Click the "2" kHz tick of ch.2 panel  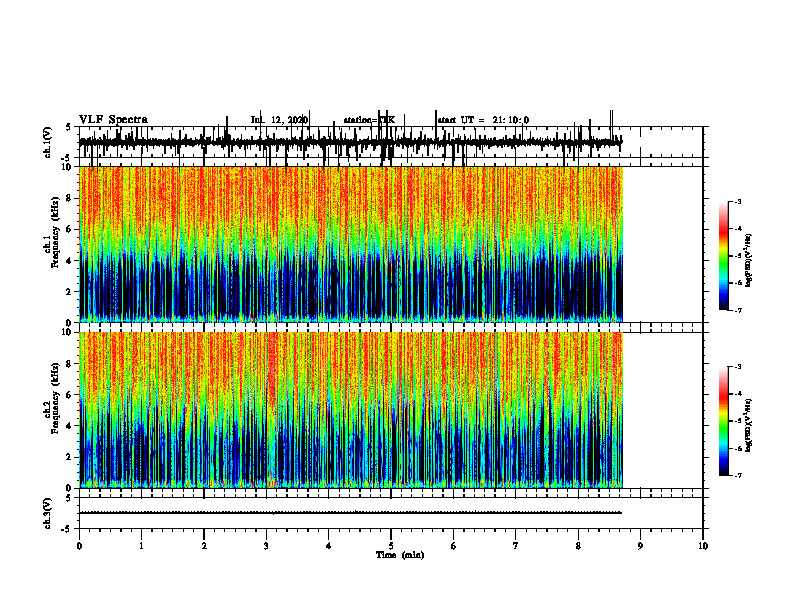(70, 457)
